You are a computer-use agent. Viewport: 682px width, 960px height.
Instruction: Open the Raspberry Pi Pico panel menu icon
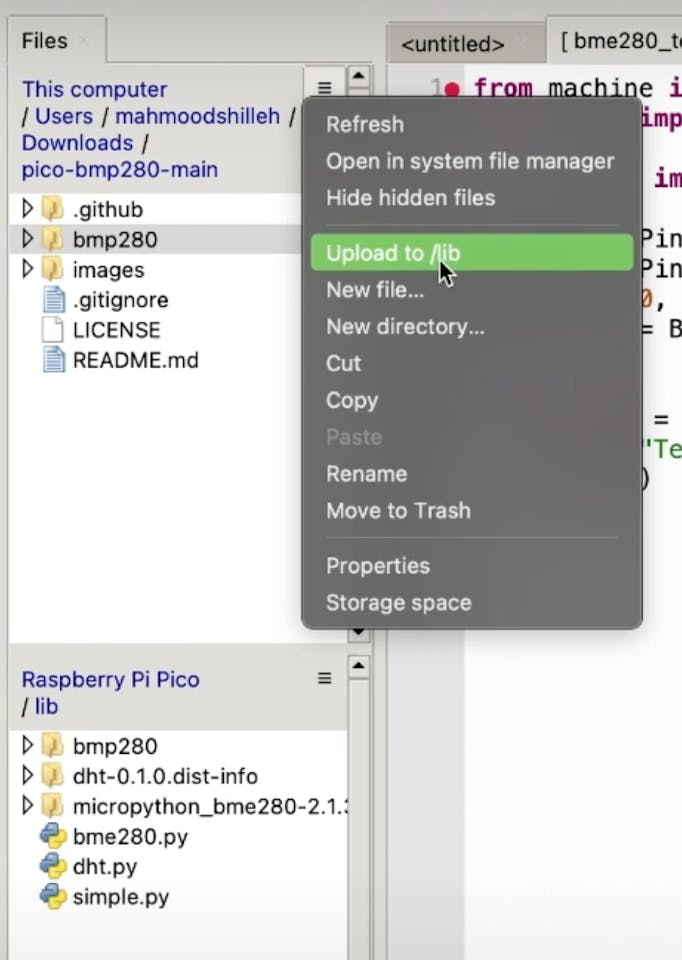pyautogui.click(x=324, y=679)
